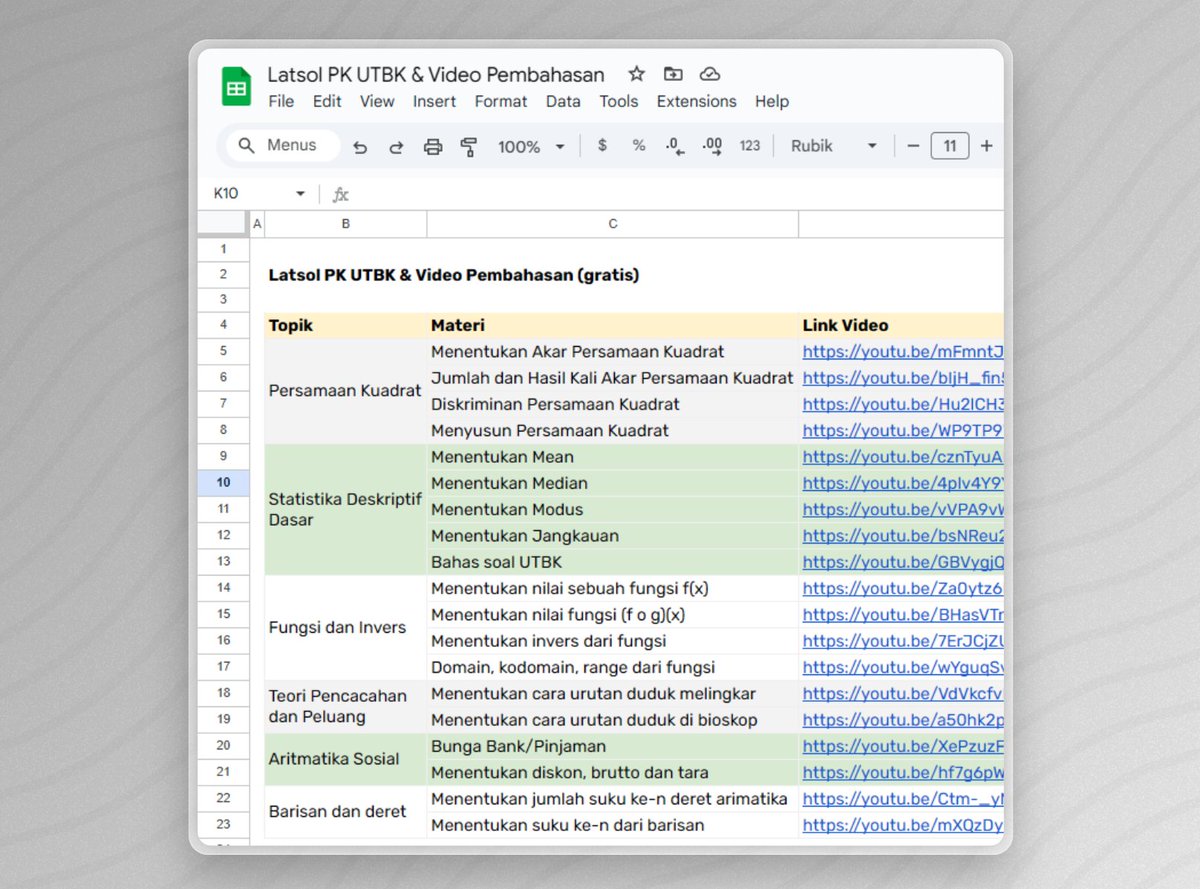Open the Format menu
1200x889 pixels.
tap(501, 101)
